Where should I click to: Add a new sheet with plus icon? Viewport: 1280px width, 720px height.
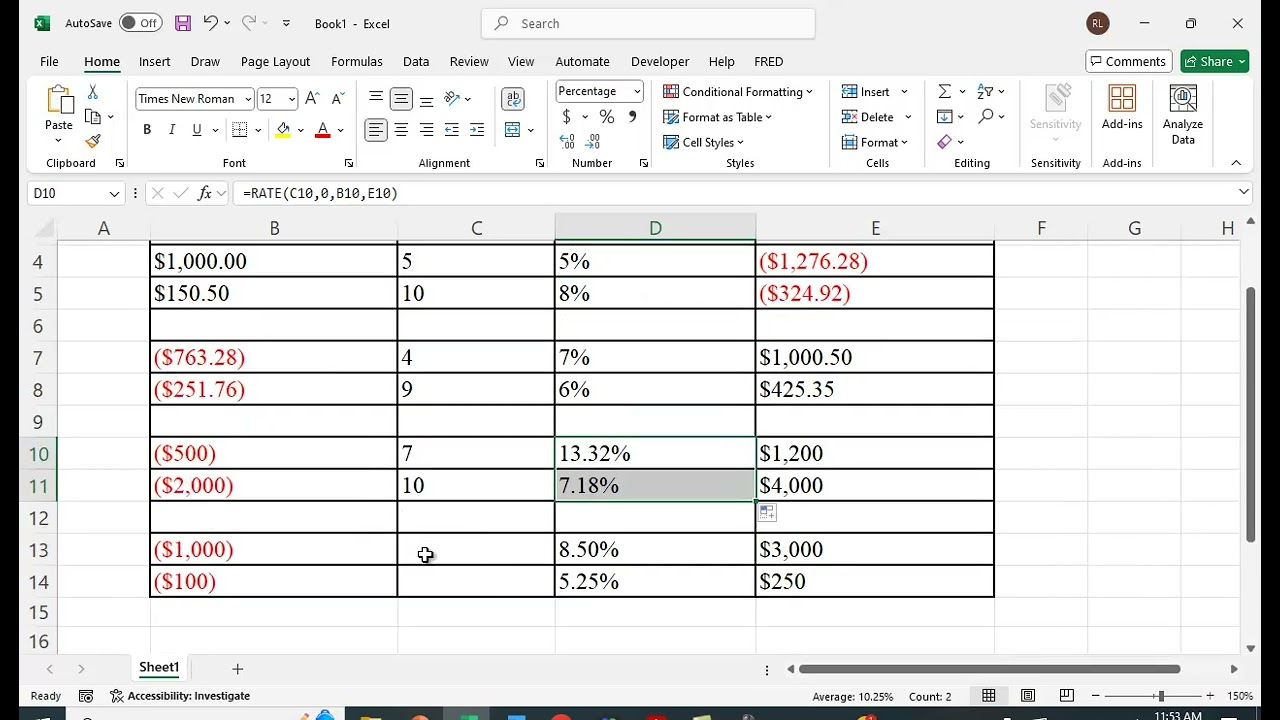pyautogui.click(x=237, y=668)
